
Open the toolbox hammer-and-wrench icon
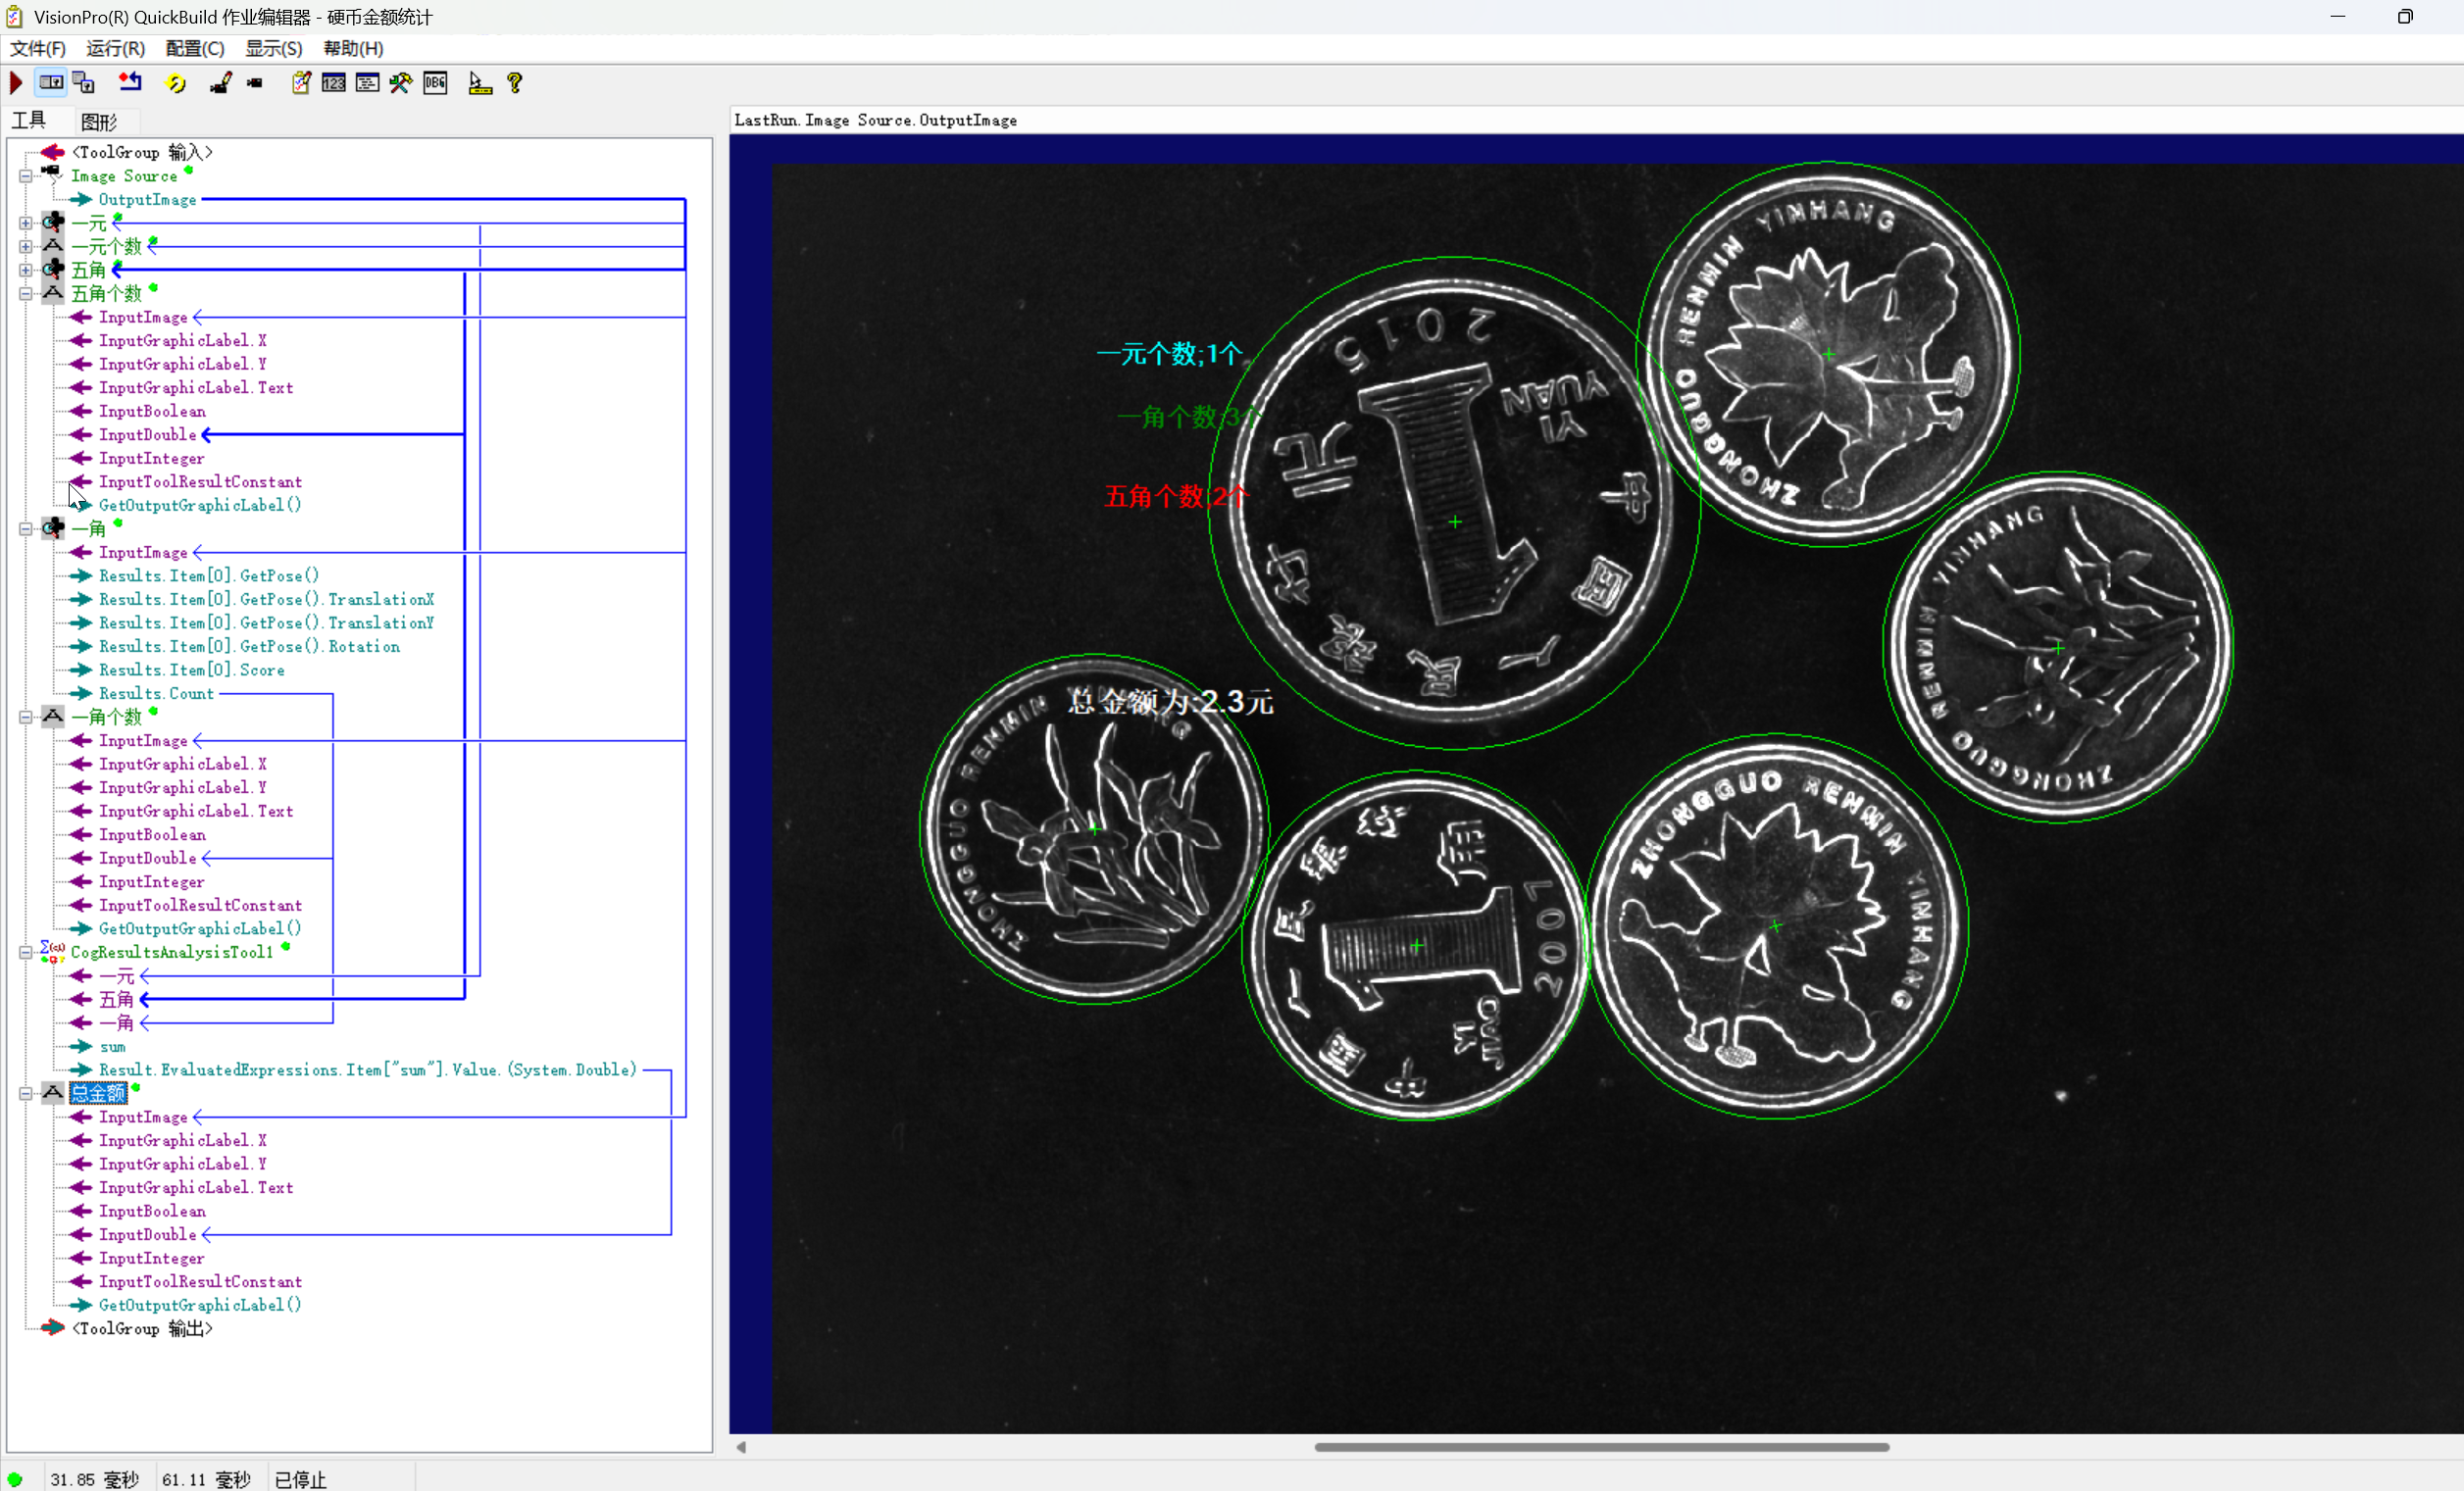[401, 83]
